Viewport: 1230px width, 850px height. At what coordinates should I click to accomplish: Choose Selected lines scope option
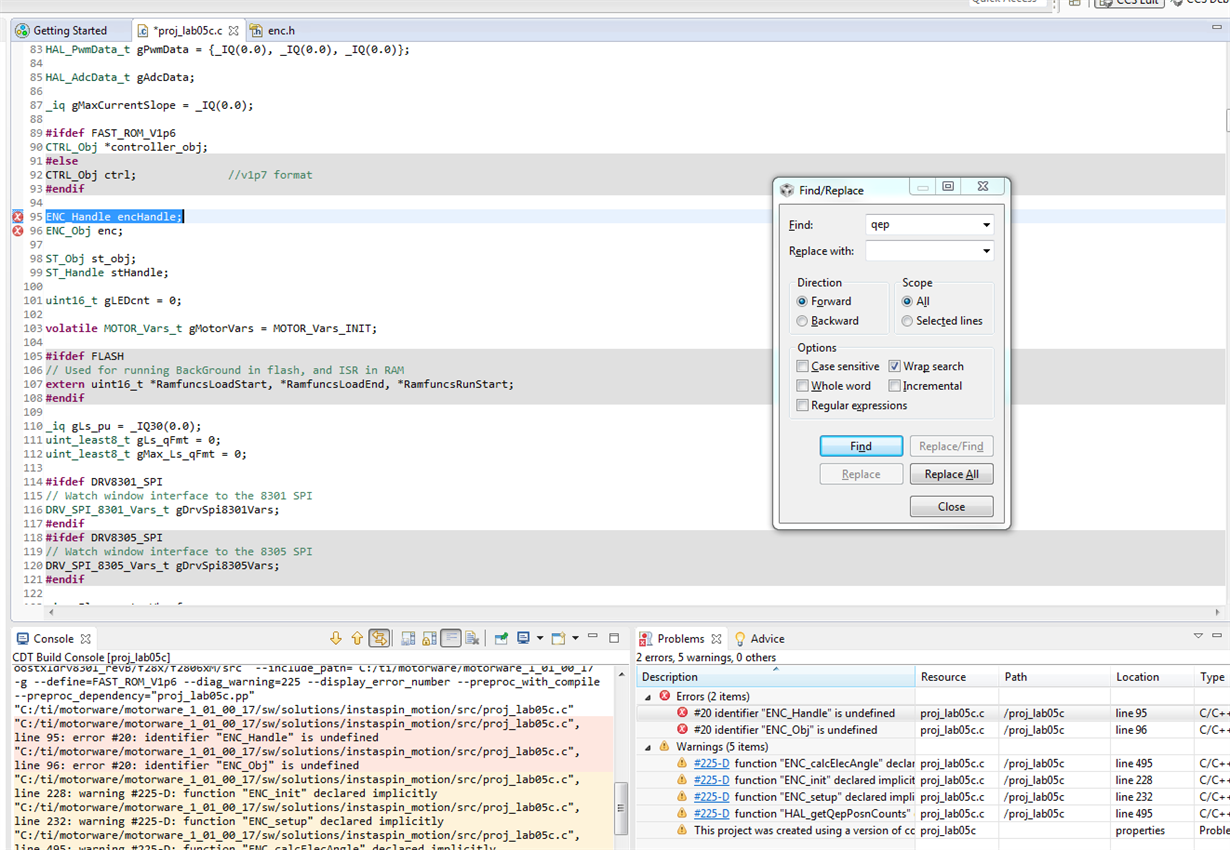click(907, 321)
